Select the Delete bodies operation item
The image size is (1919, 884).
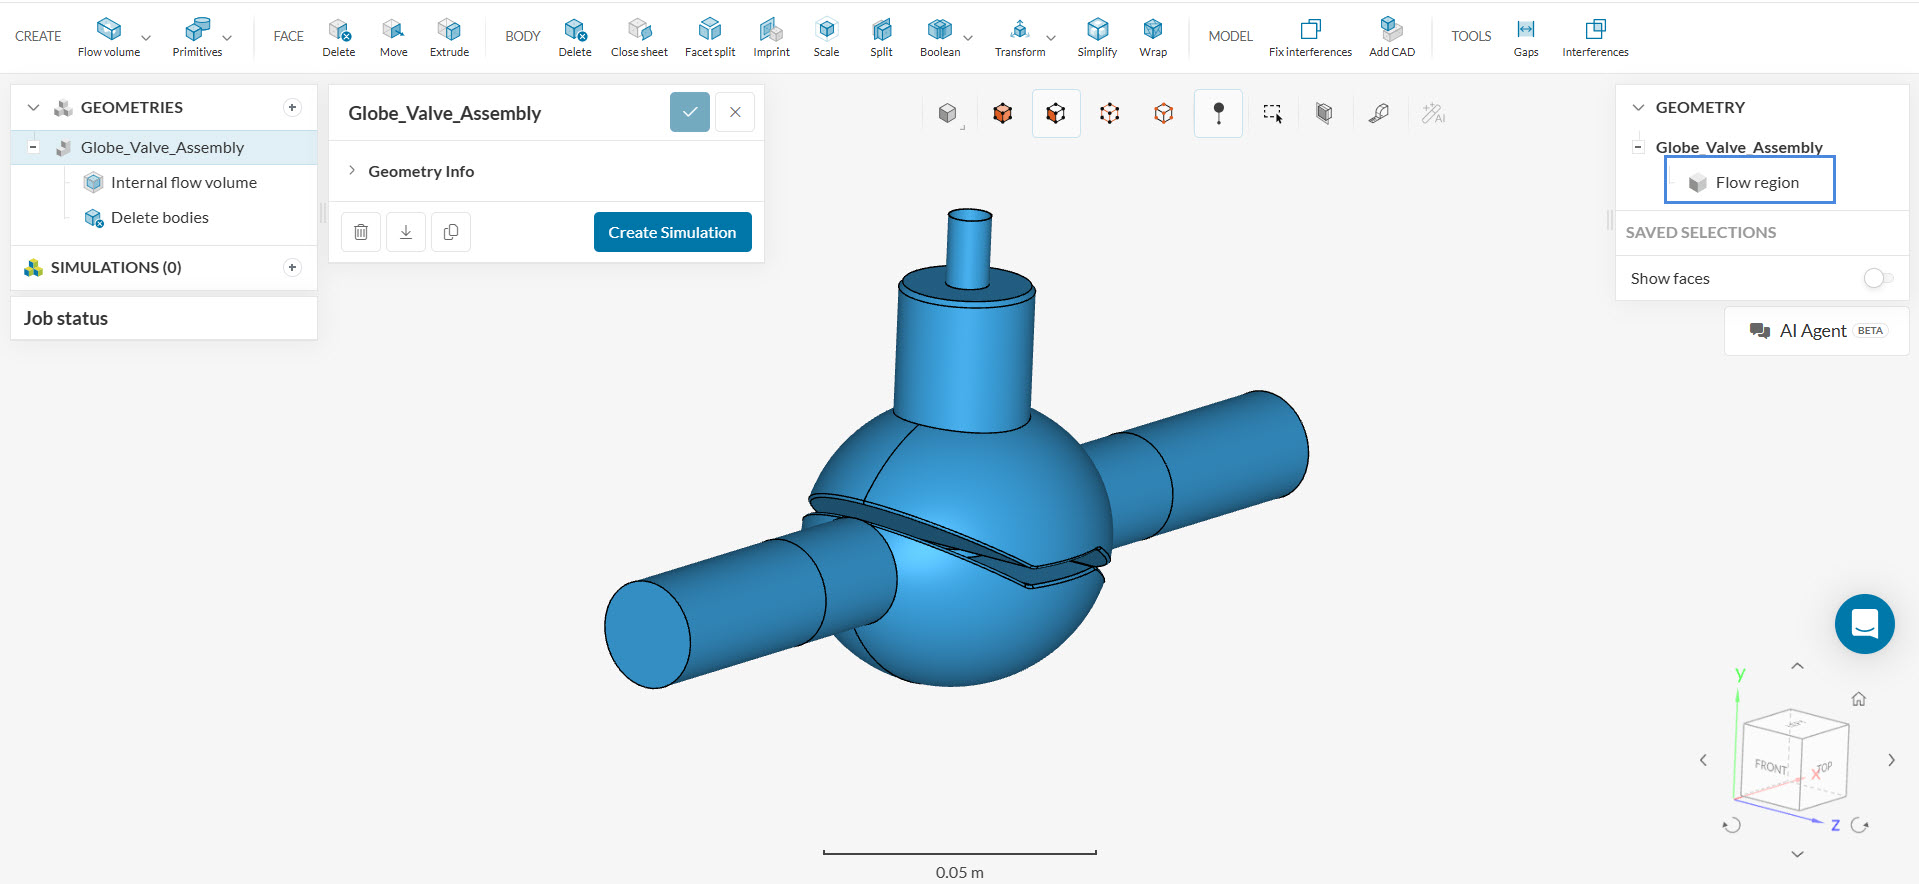[159, 217]
